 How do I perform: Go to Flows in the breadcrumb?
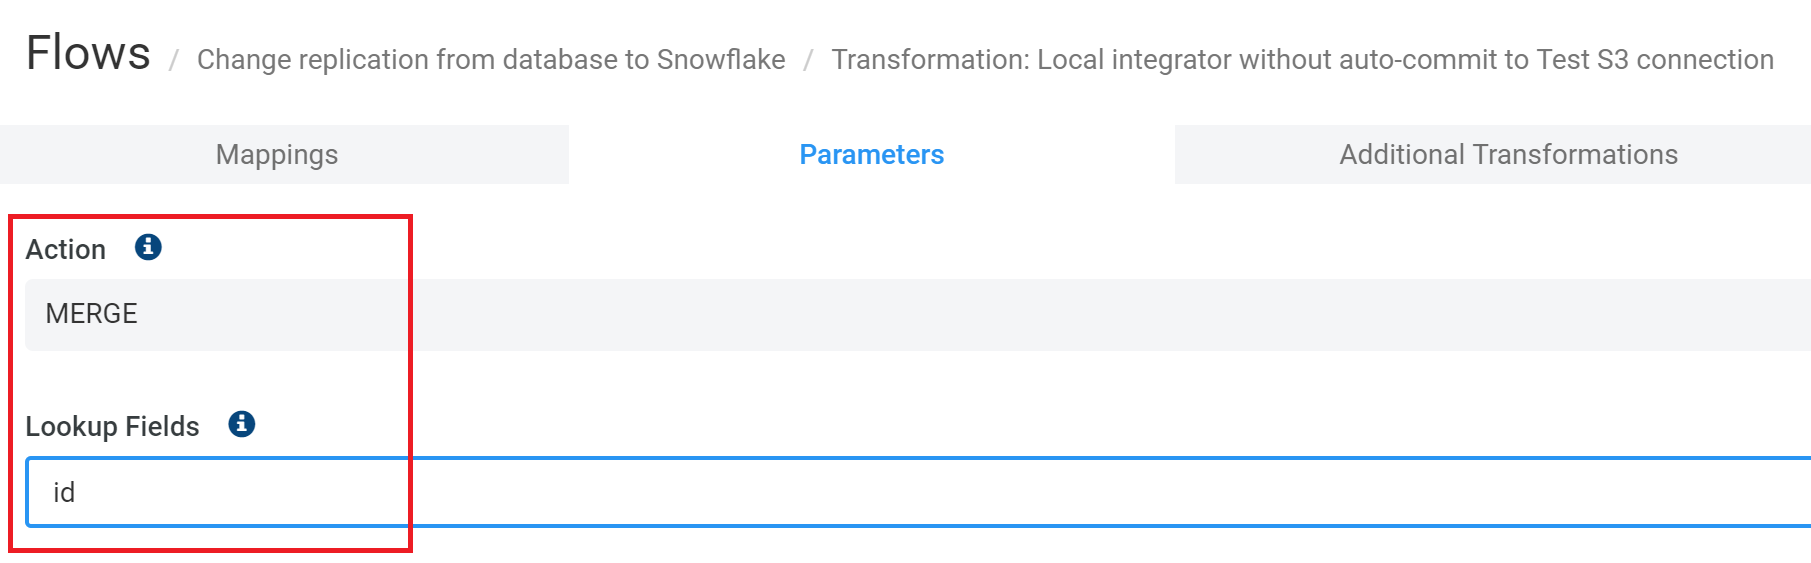click(88, 53)
